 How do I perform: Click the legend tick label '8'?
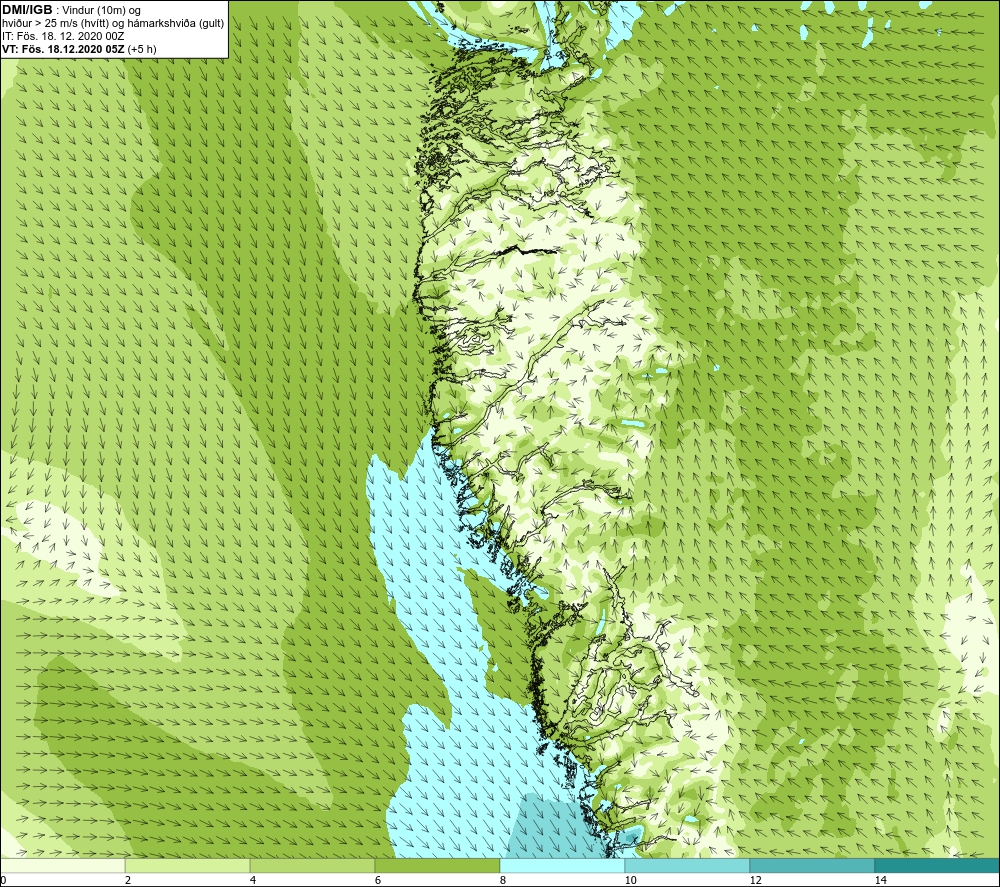503,880
